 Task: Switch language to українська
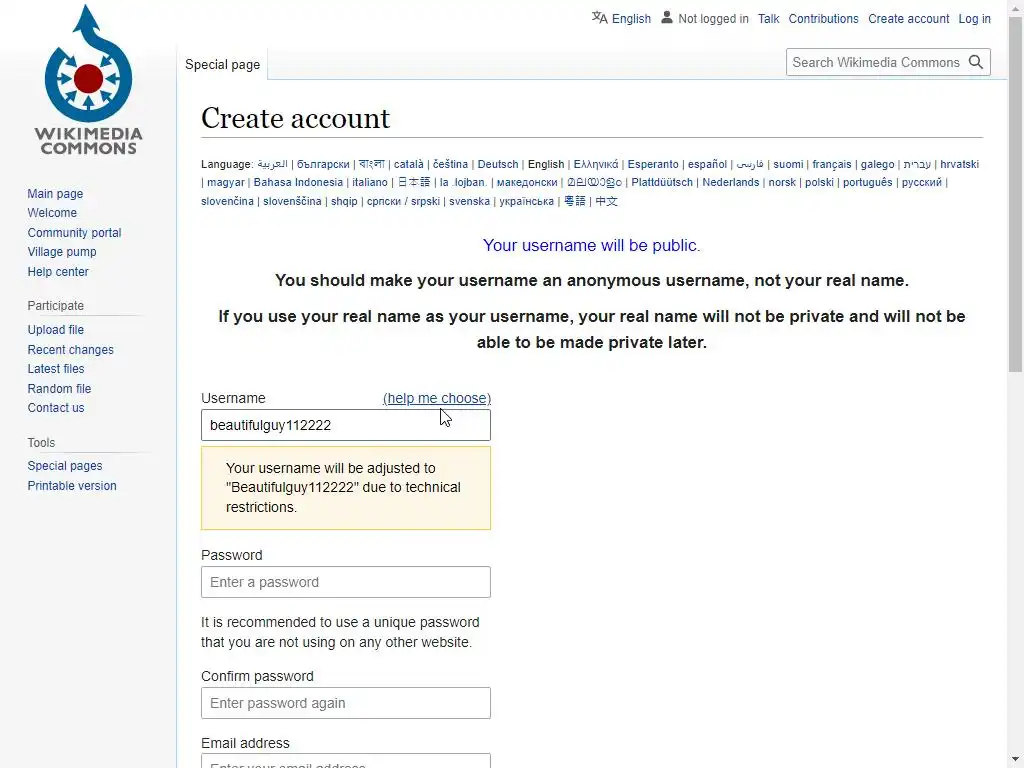click(x=526, y=201)
